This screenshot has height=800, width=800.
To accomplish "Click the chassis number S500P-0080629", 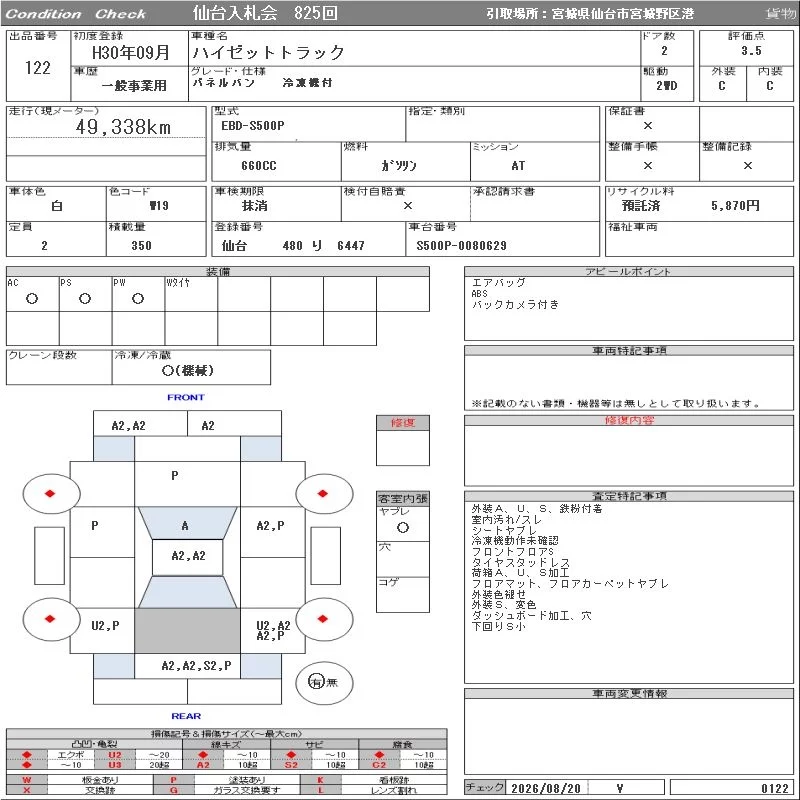I will (x=461, y=246).
